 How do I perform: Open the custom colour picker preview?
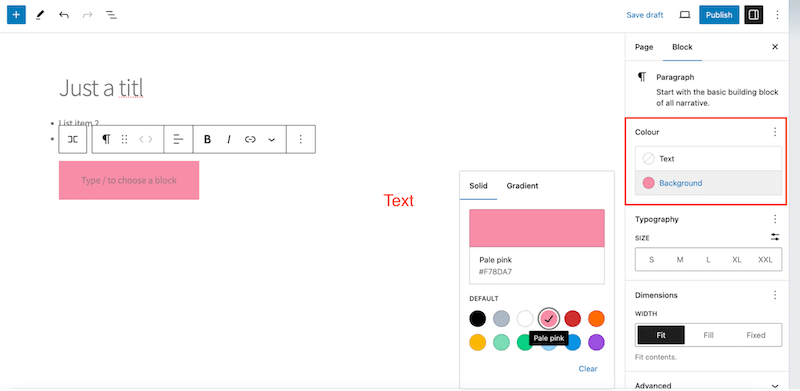537,228
